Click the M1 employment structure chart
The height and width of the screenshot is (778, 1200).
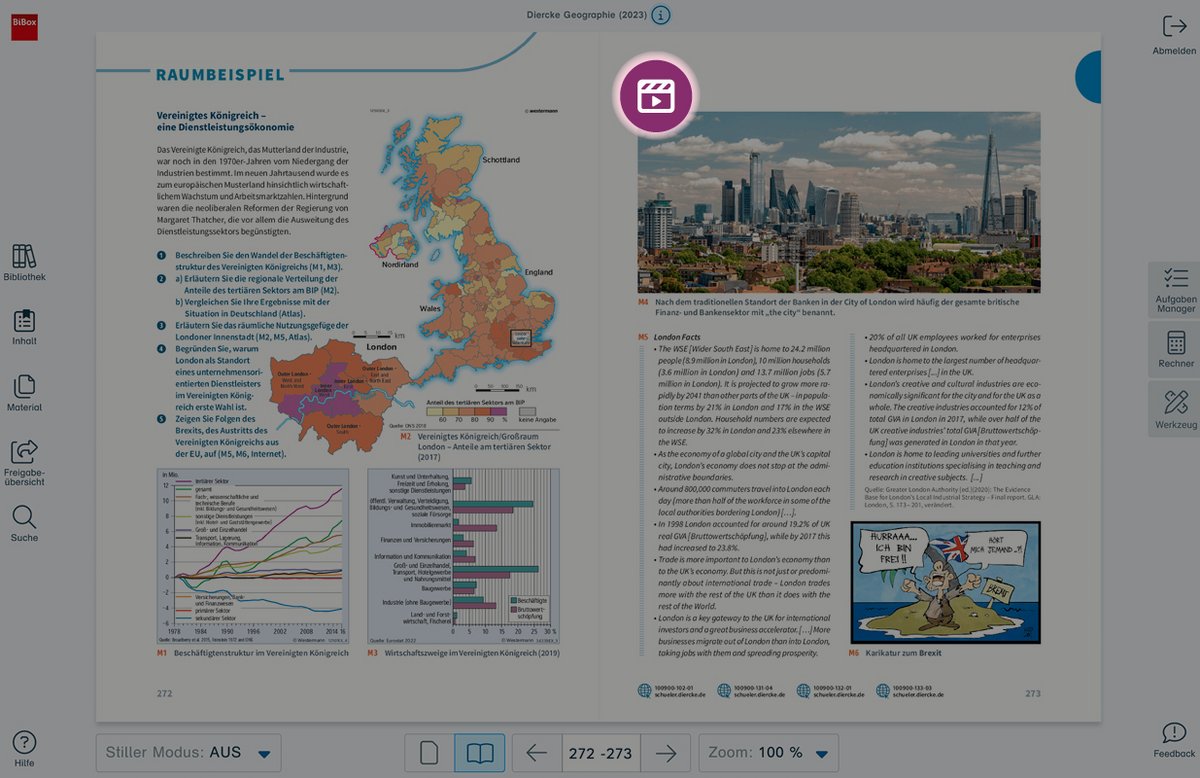252,556
